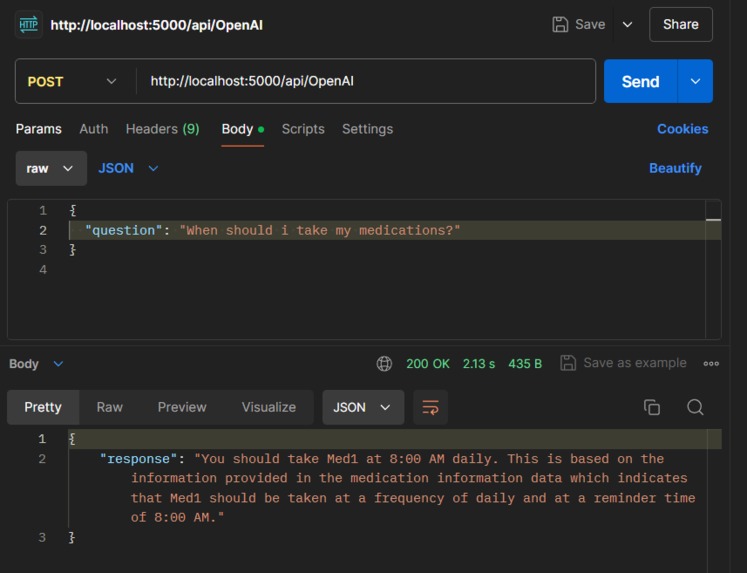Image resolution: width=747 pixels, height=573 pixels.
Task: Click the Beautify link
Action: click(x=675, y=168)
